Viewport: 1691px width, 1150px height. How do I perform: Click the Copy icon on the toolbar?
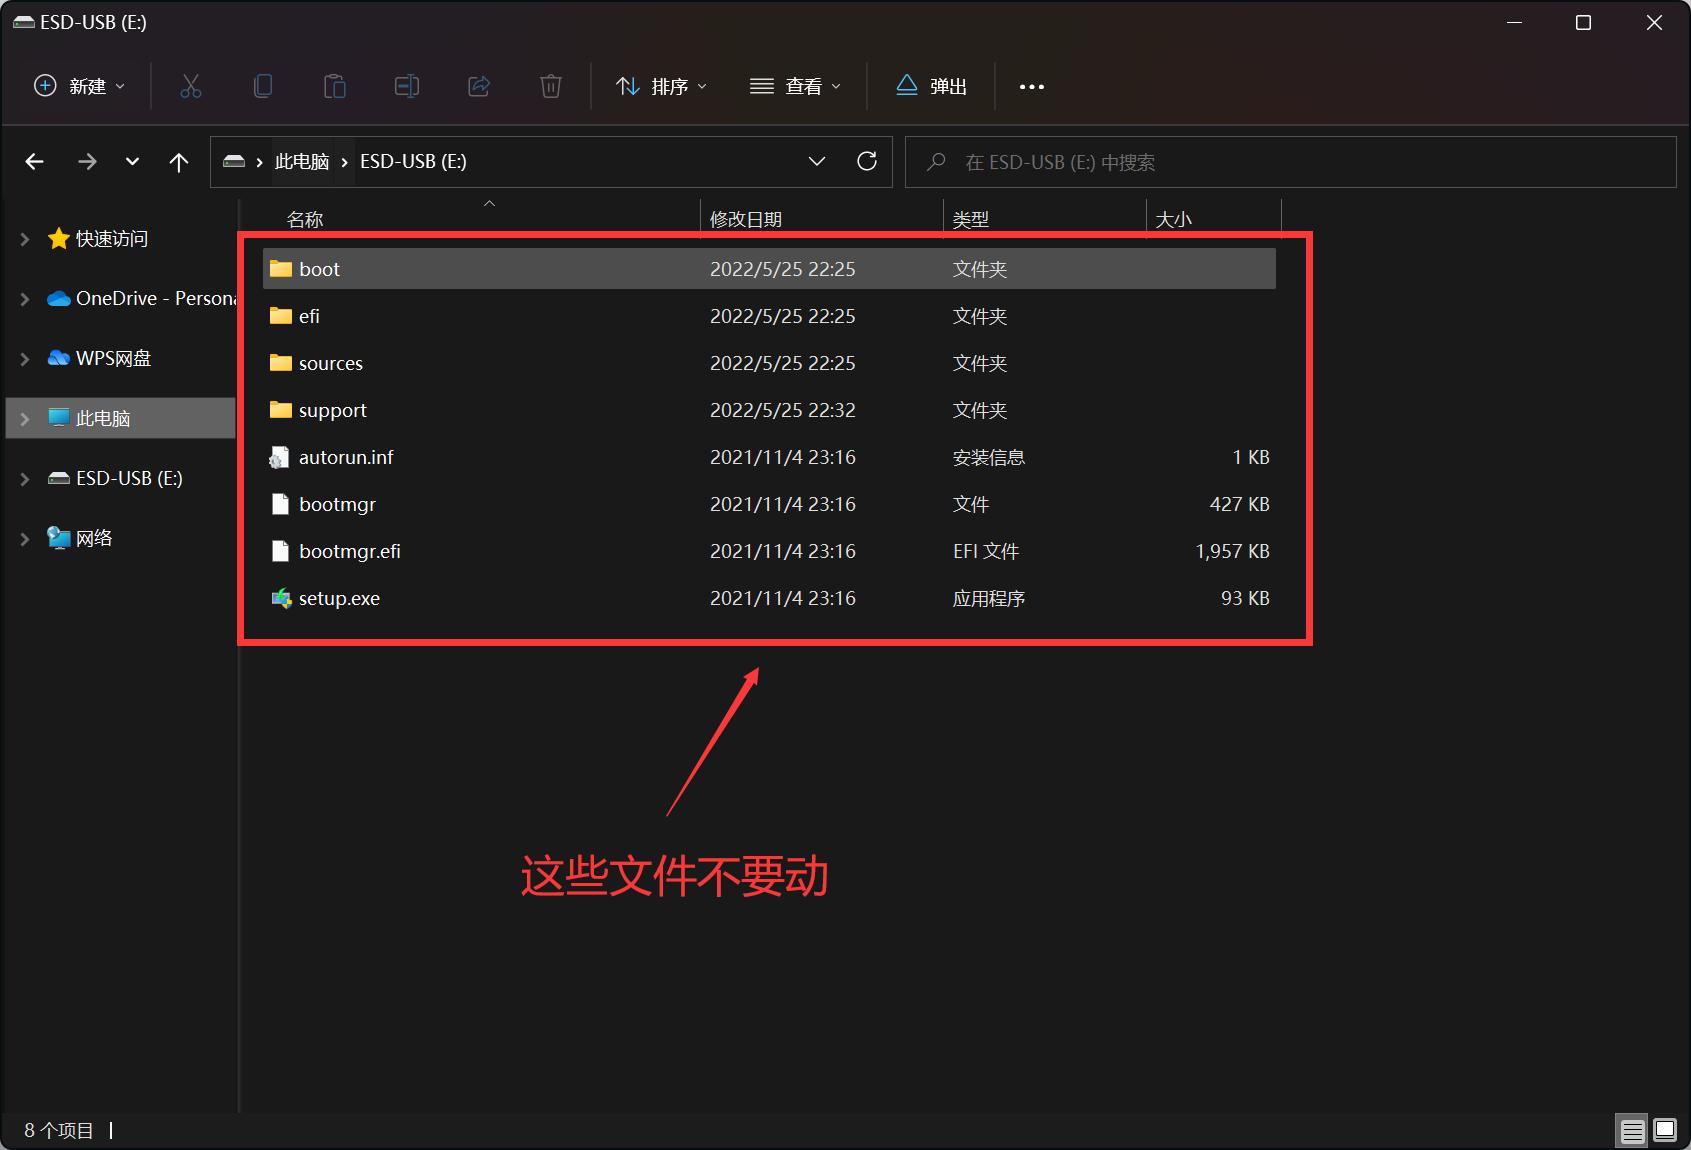(262, 86)
